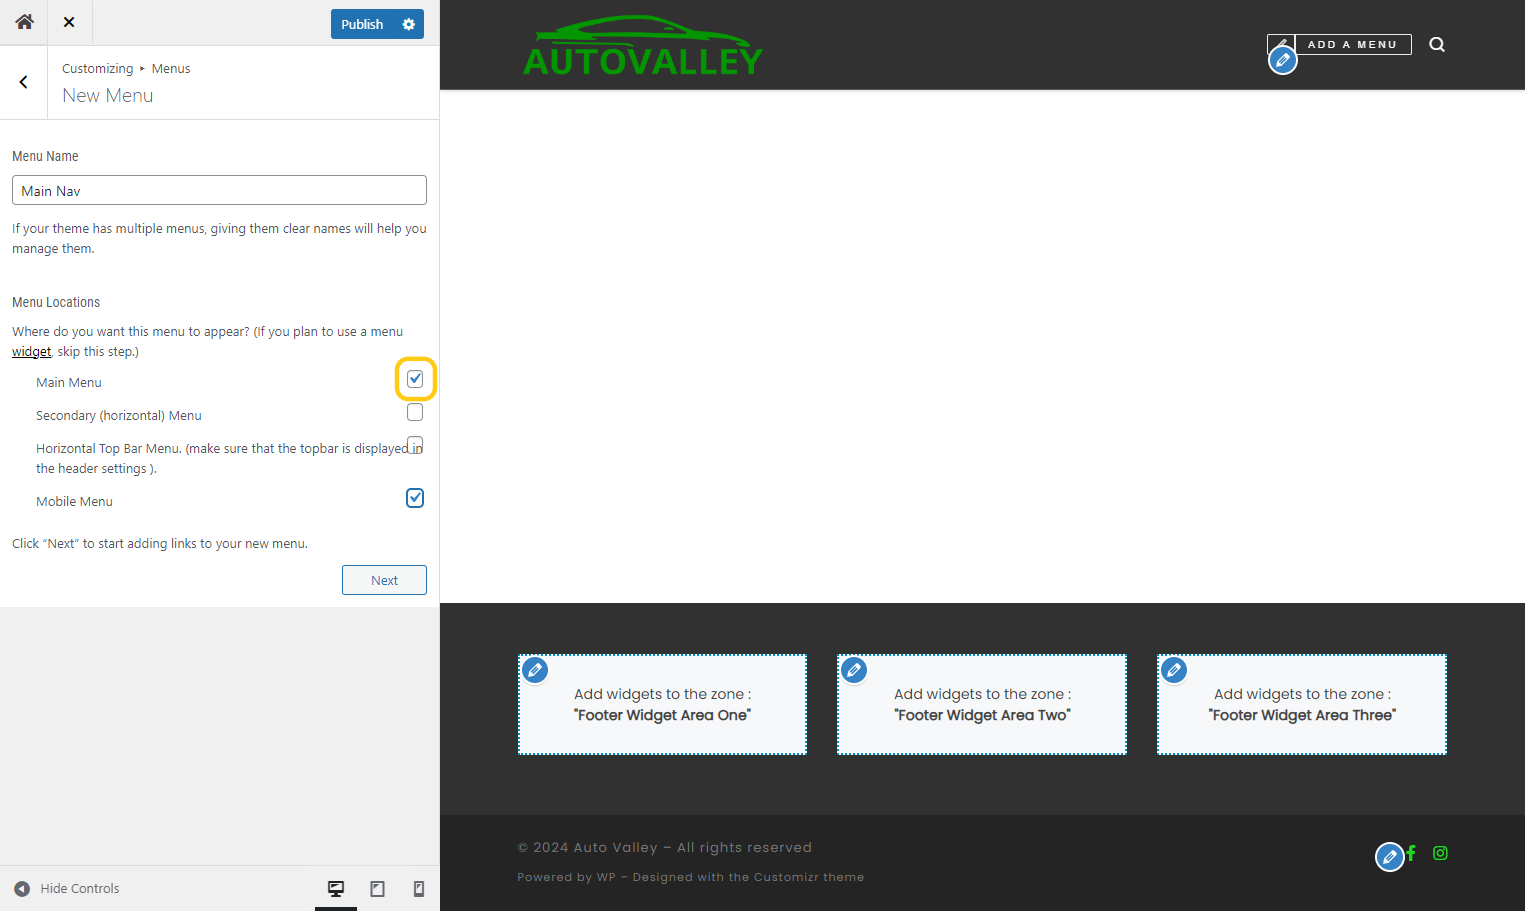Click the 'Hide Controls' label text
Screen dimensions: 1525x911
tap(80, 888)
